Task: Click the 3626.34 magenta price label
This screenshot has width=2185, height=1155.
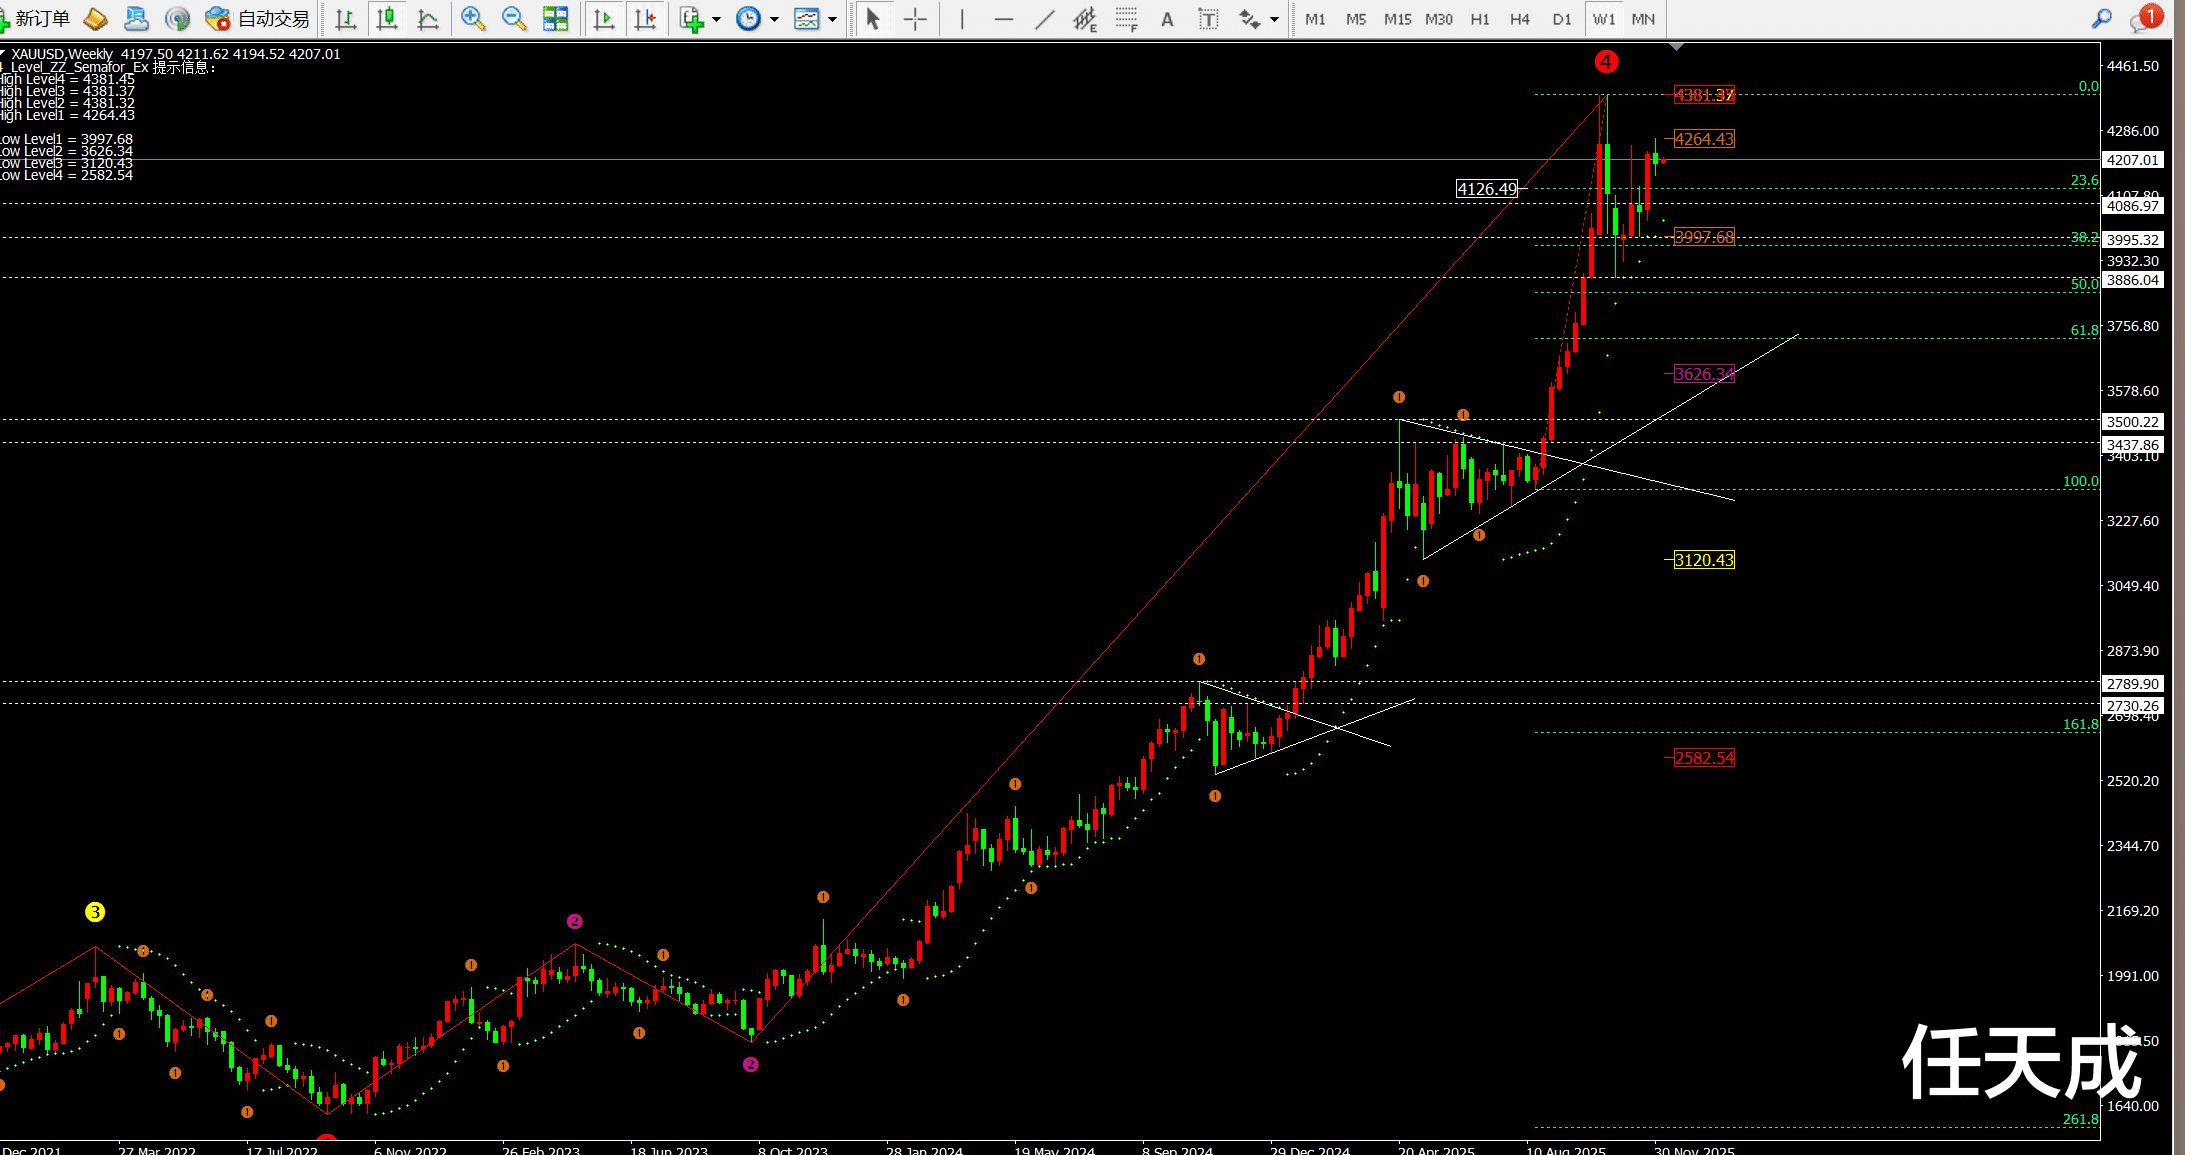Action: 1704,374
